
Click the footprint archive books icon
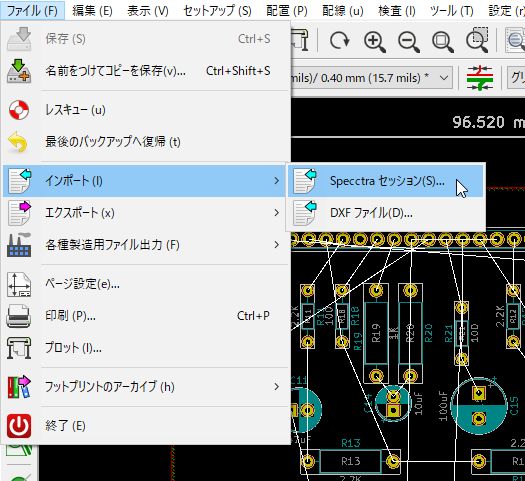coord(19,387)
